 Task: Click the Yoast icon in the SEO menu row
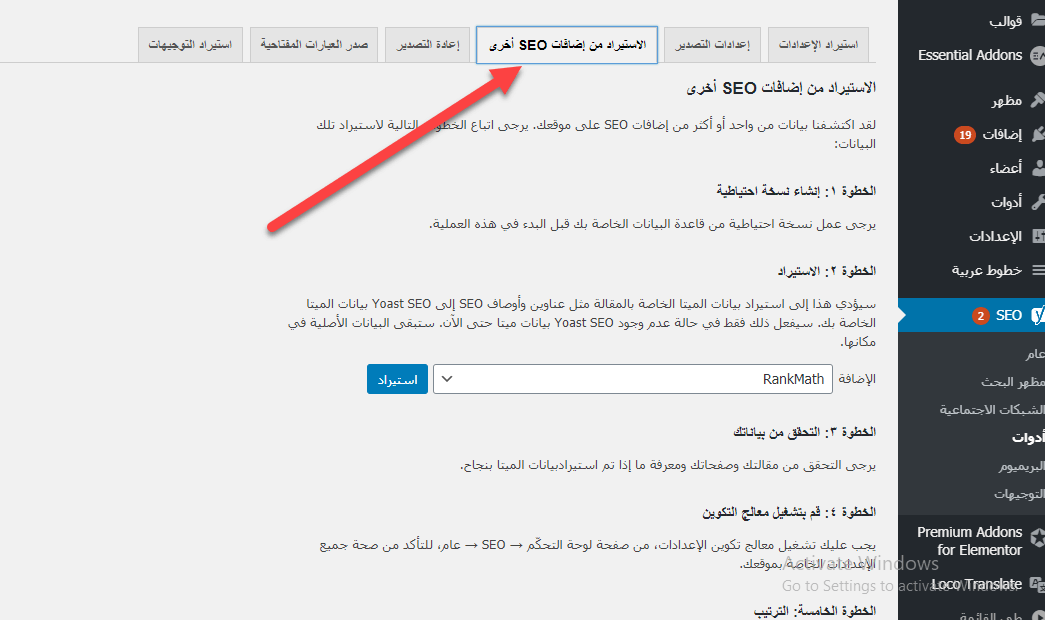point(1038,315)
